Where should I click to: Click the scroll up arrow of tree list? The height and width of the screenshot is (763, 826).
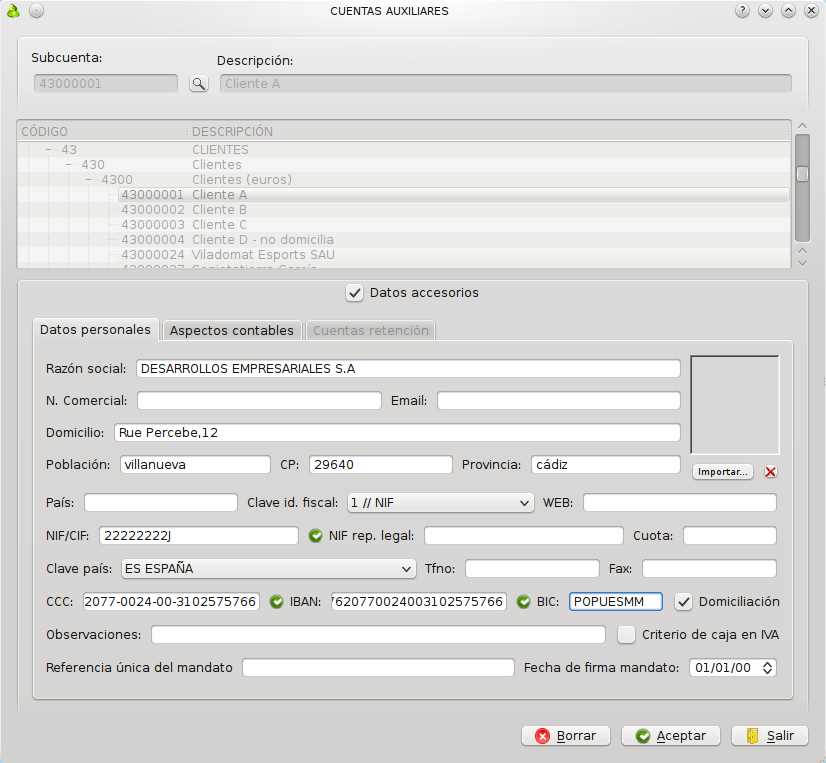[802, 126]
